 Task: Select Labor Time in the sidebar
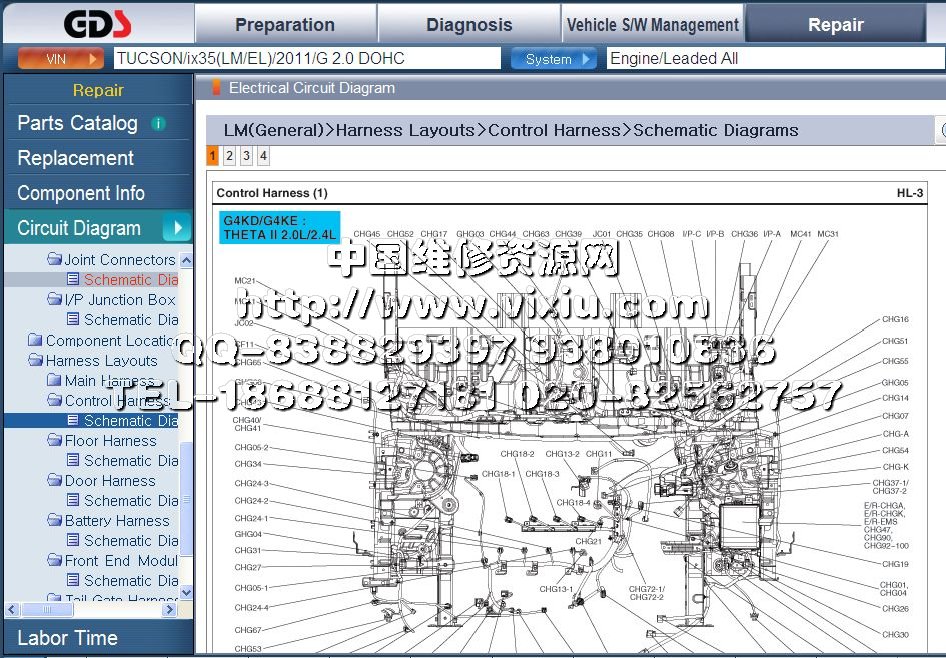(x=67, y=638)
